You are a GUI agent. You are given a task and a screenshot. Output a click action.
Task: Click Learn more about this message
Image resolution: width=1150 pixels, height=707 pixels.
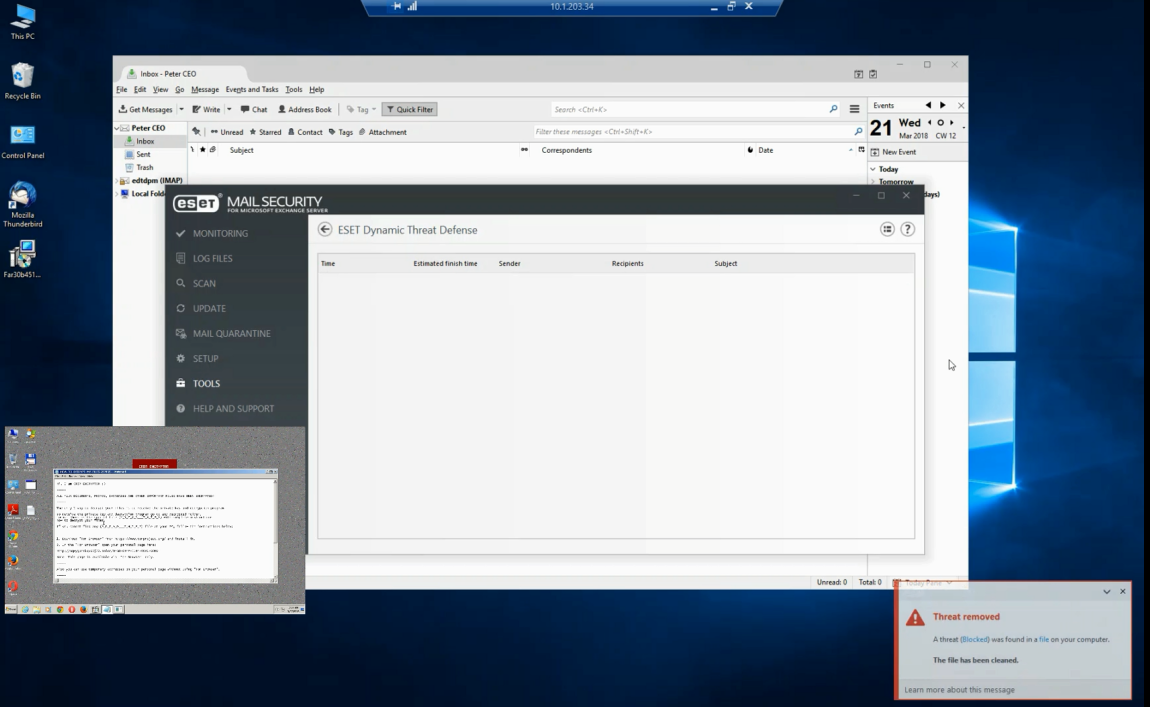tap(959, 689)
